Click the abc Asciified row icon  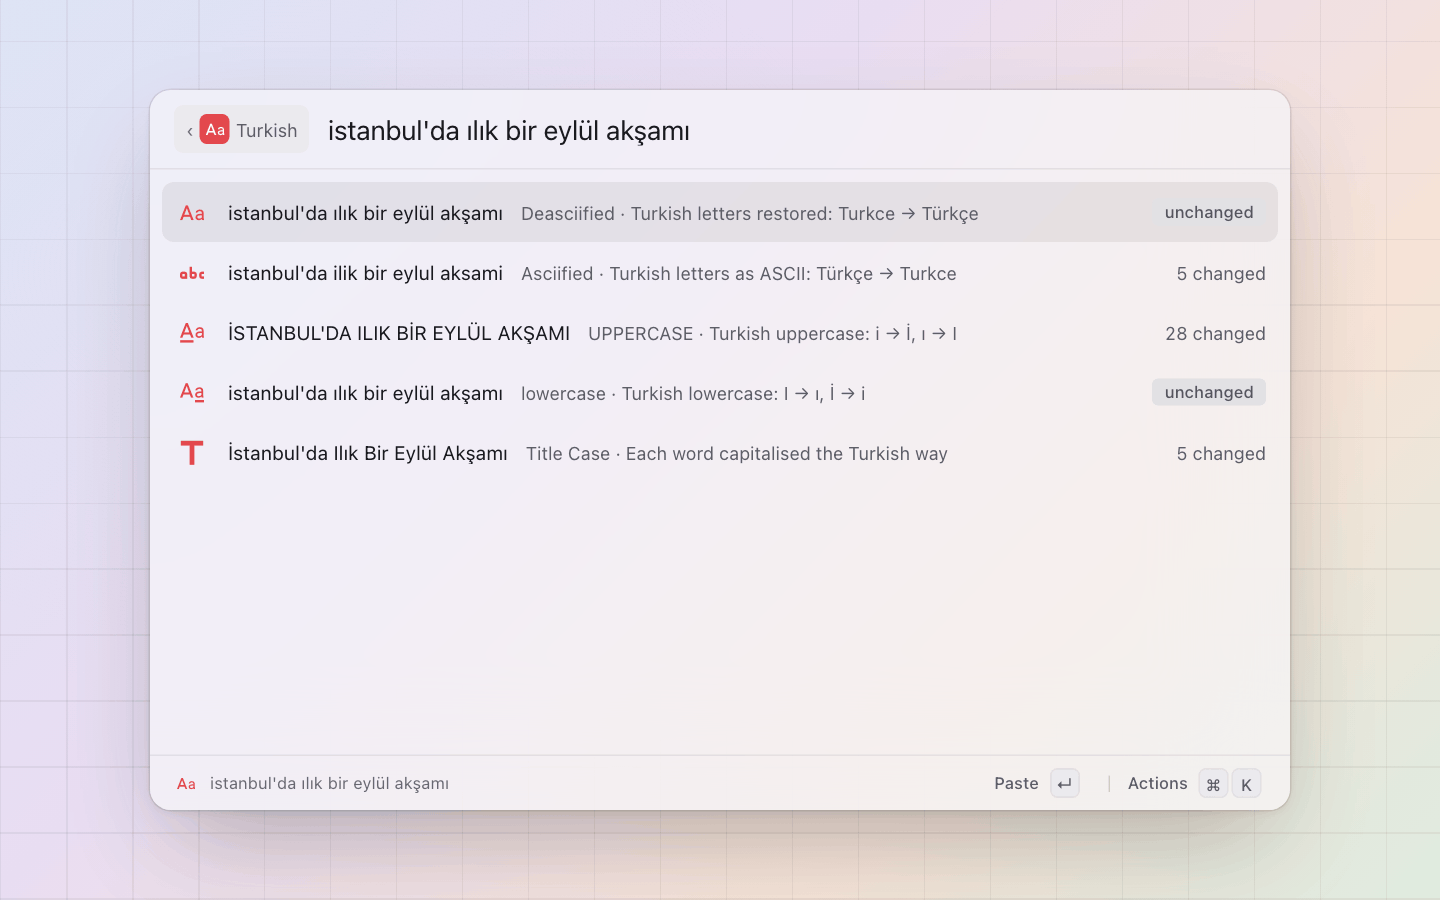(x=192, y=273)
